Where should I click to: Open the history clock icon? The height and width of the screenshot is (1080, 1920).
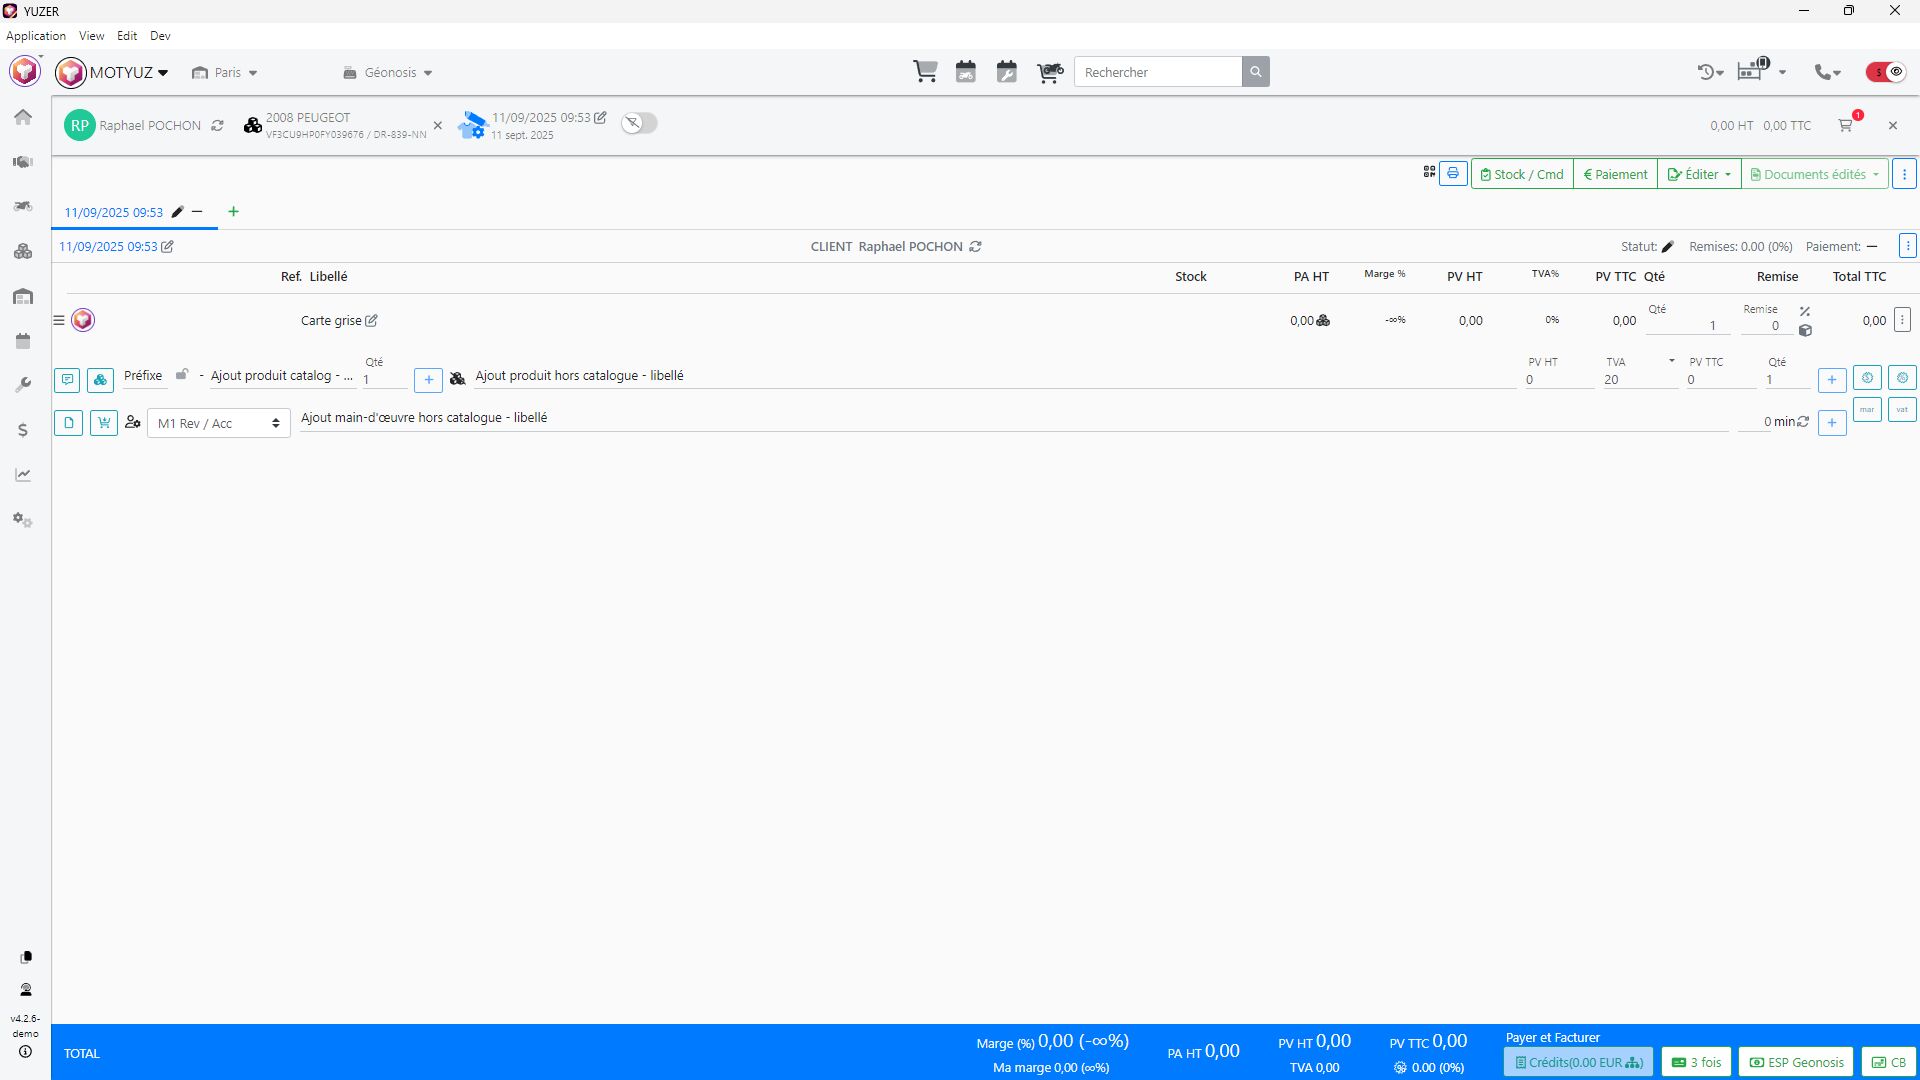click(1708, 72)
